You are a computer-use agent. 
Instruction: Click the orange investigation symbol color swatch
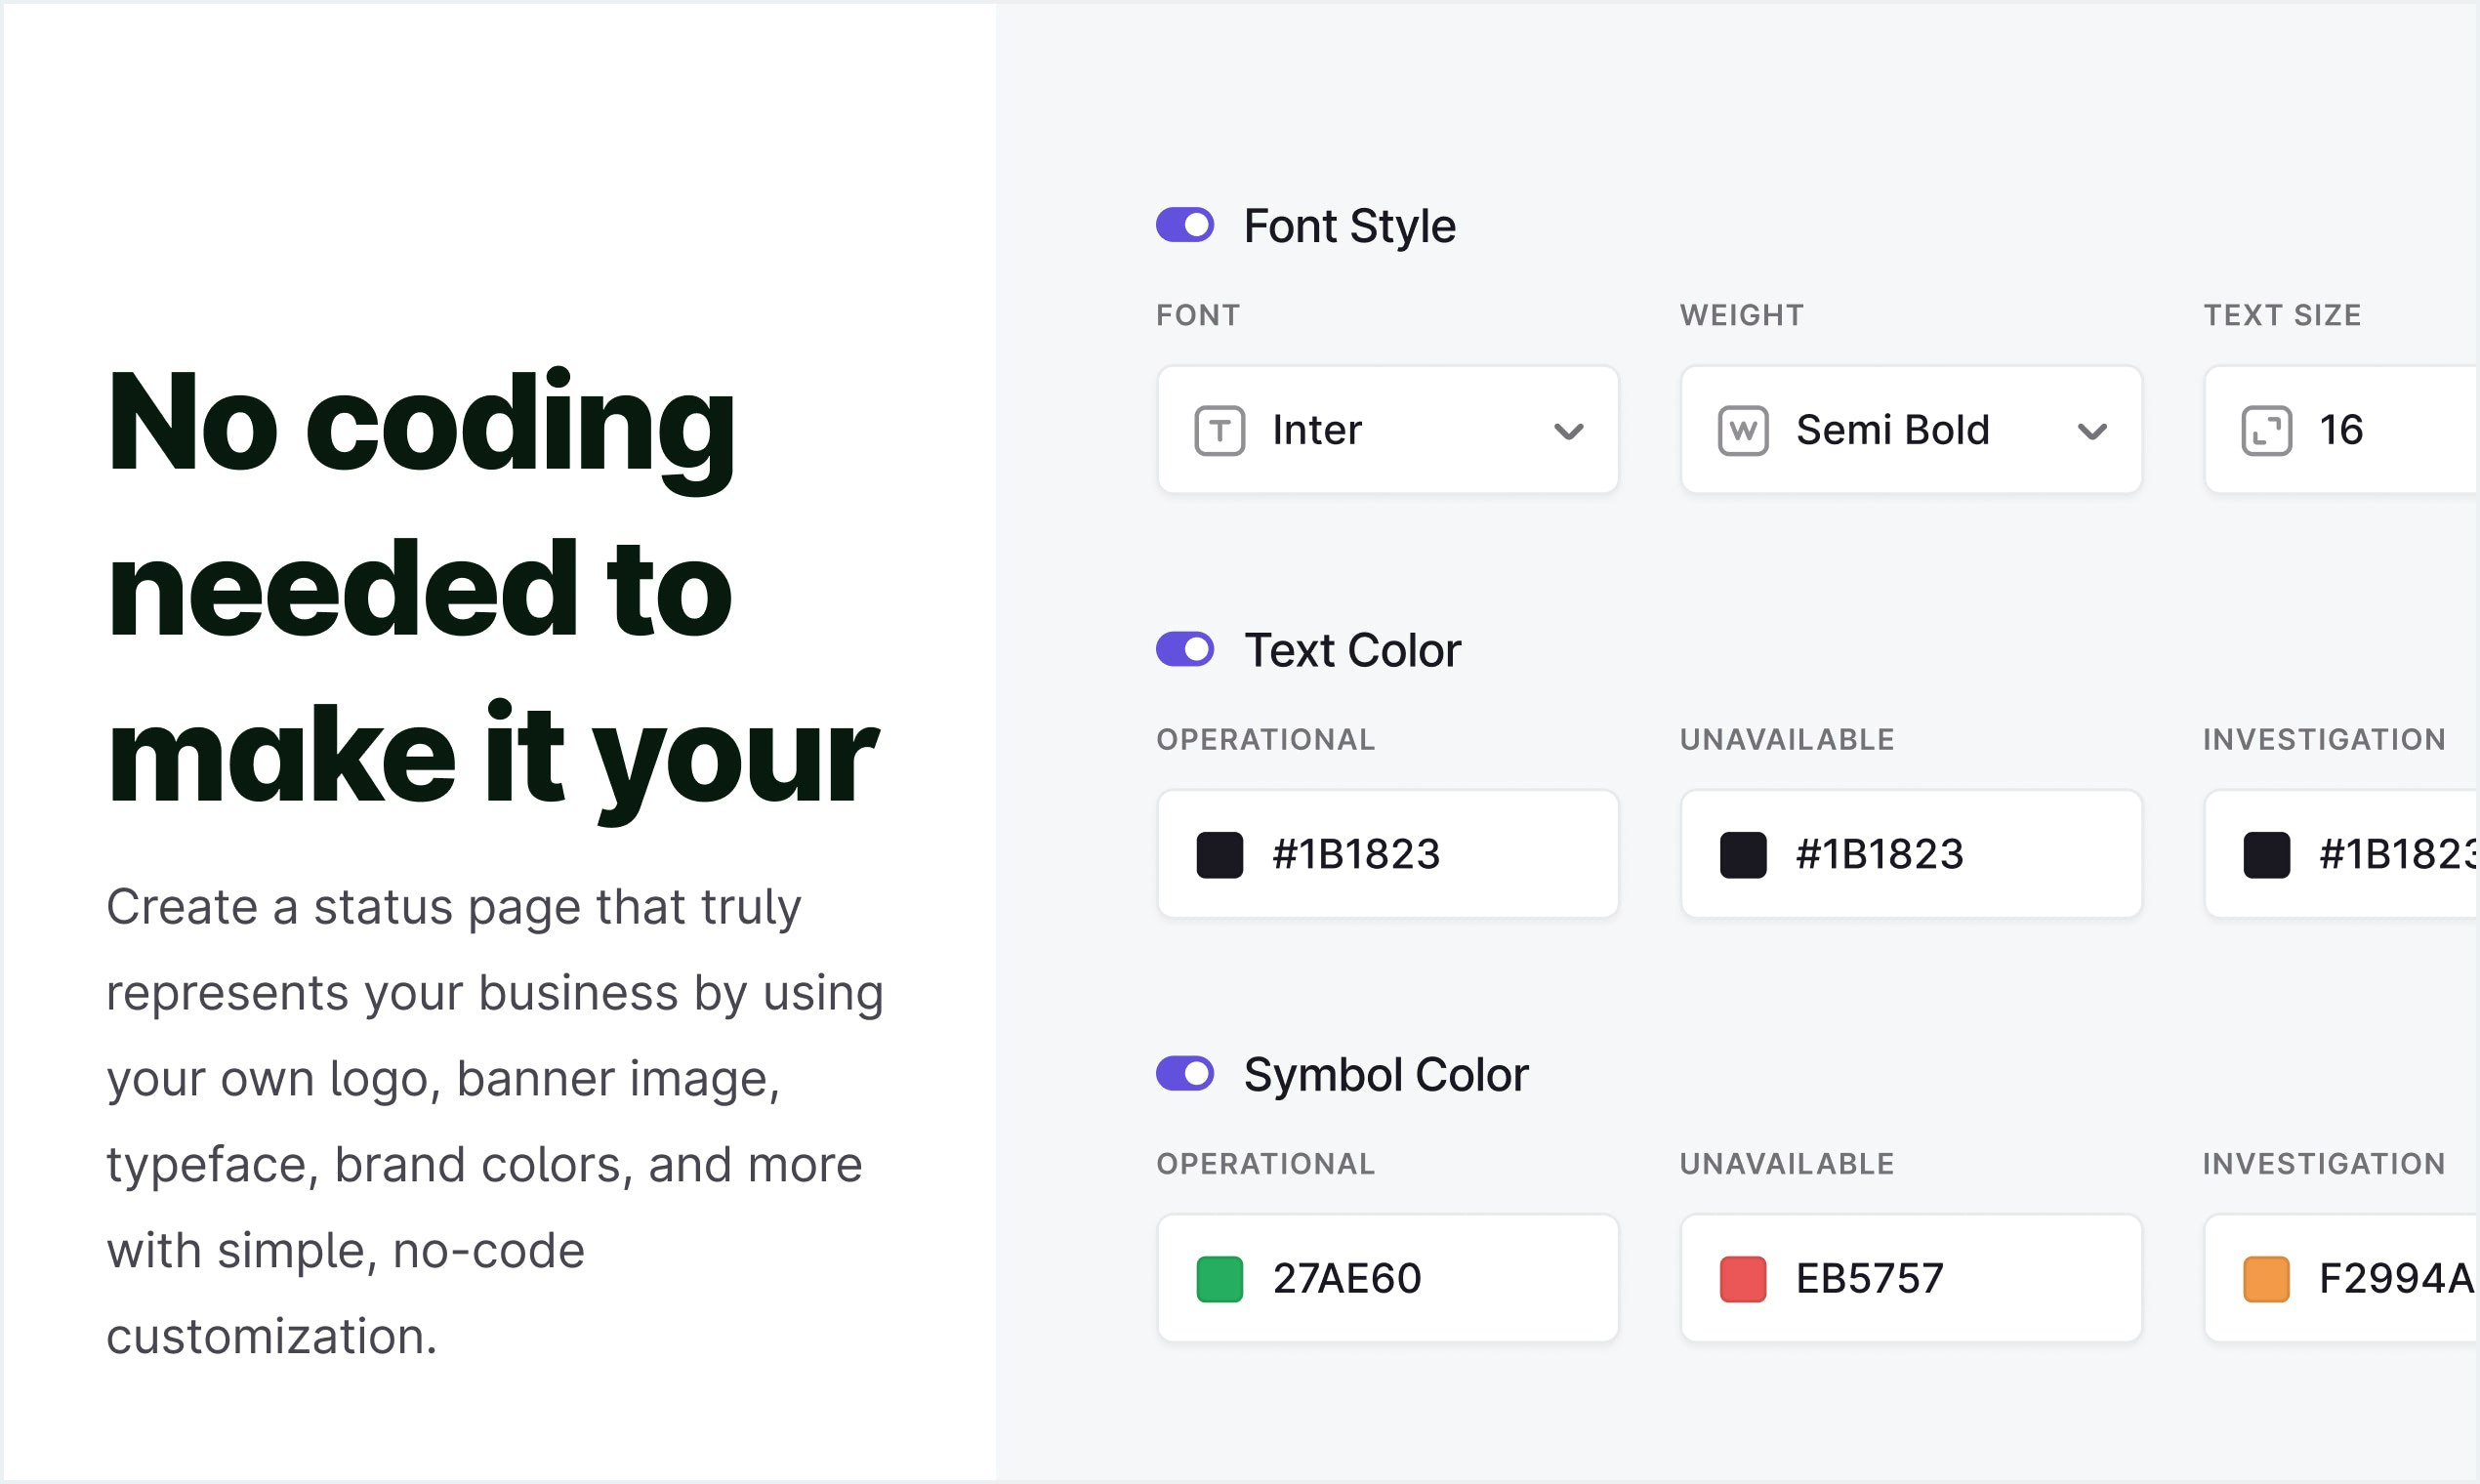[2266, 1279]
